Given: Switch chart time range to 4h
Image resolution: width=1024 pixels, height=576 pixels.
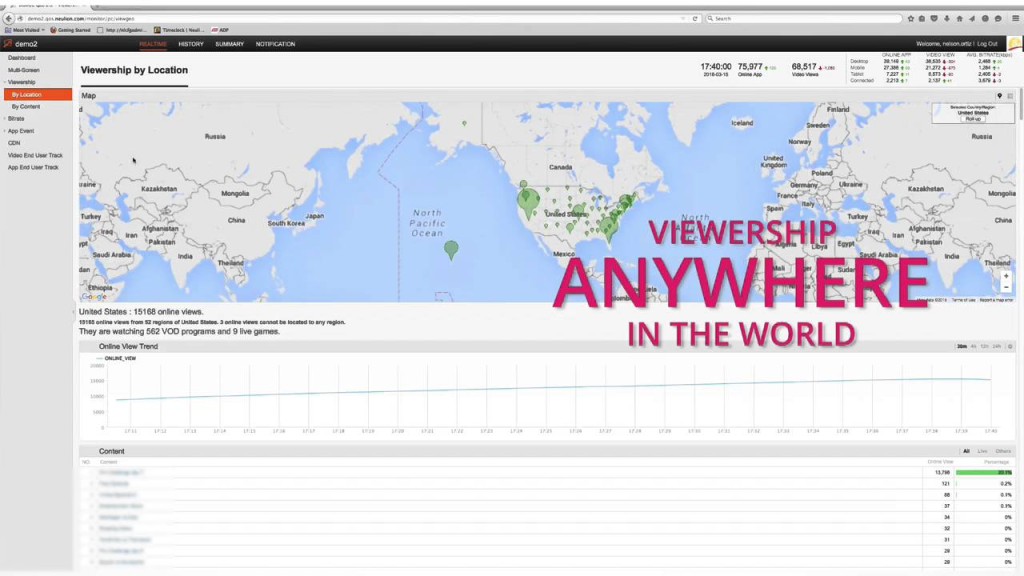Looking at the screenshot, I should coord(972,345).
